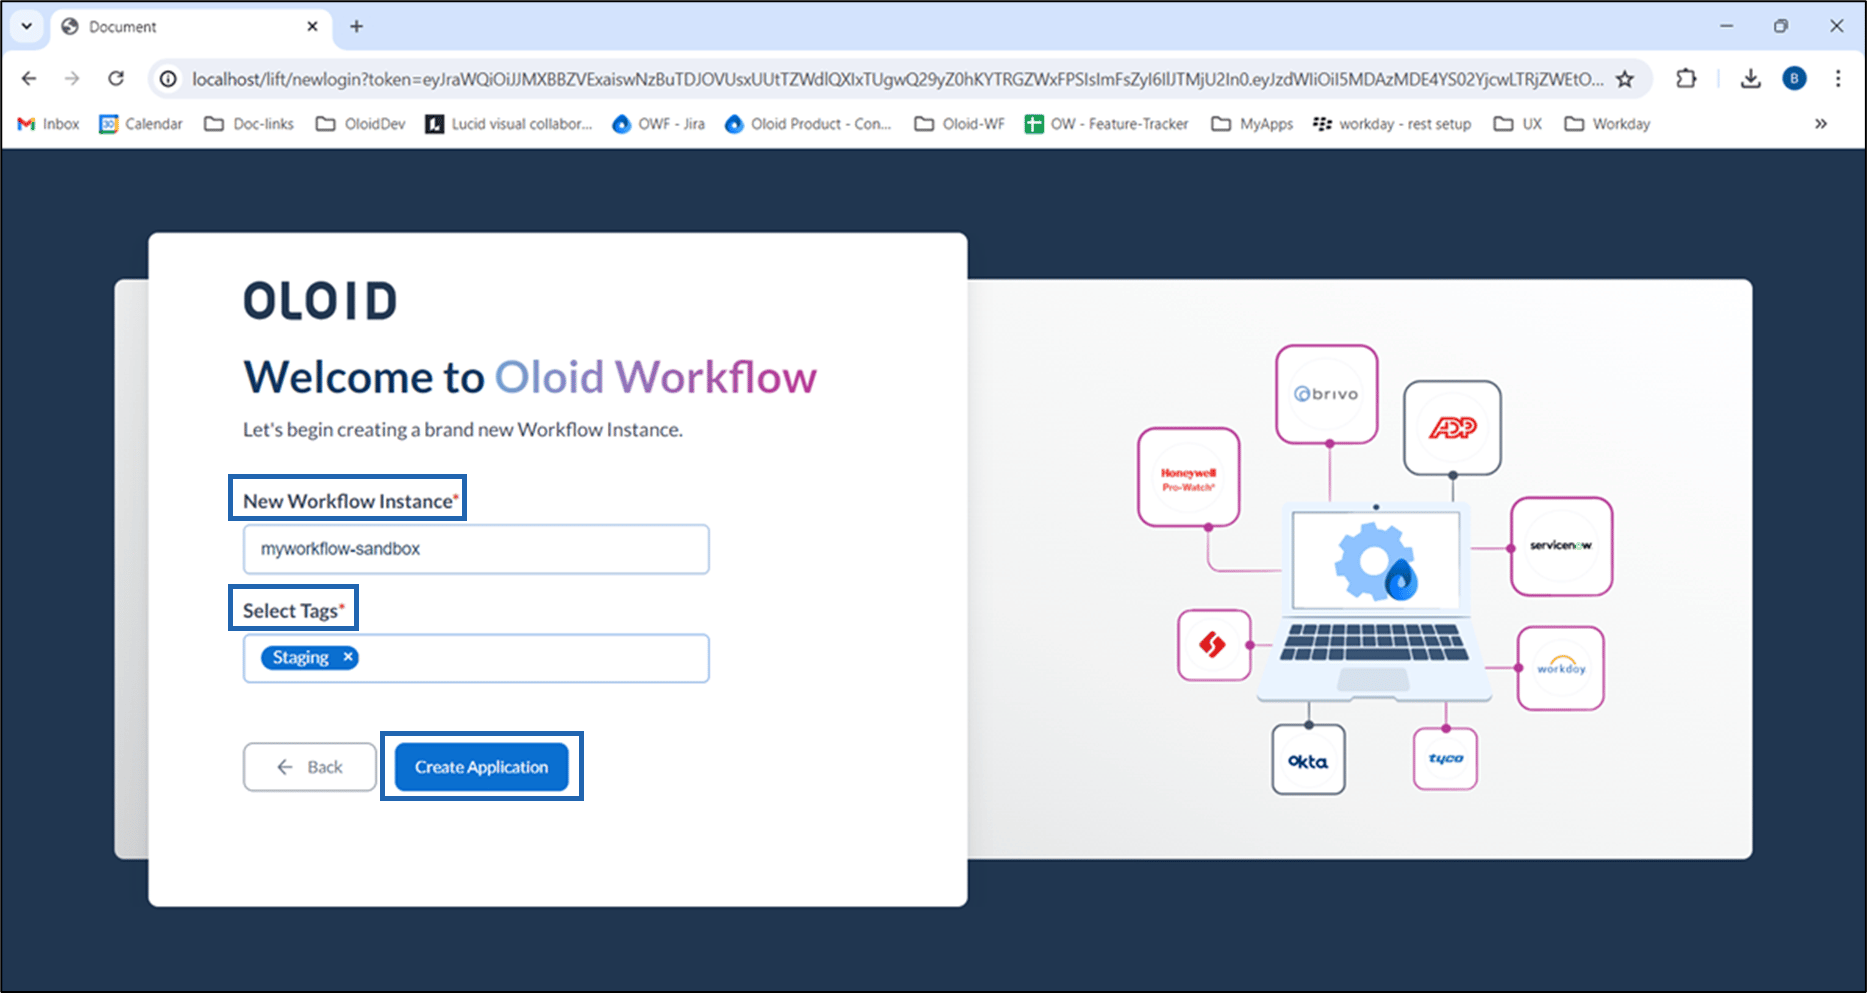Minimize the browser window

[1727, 26]
